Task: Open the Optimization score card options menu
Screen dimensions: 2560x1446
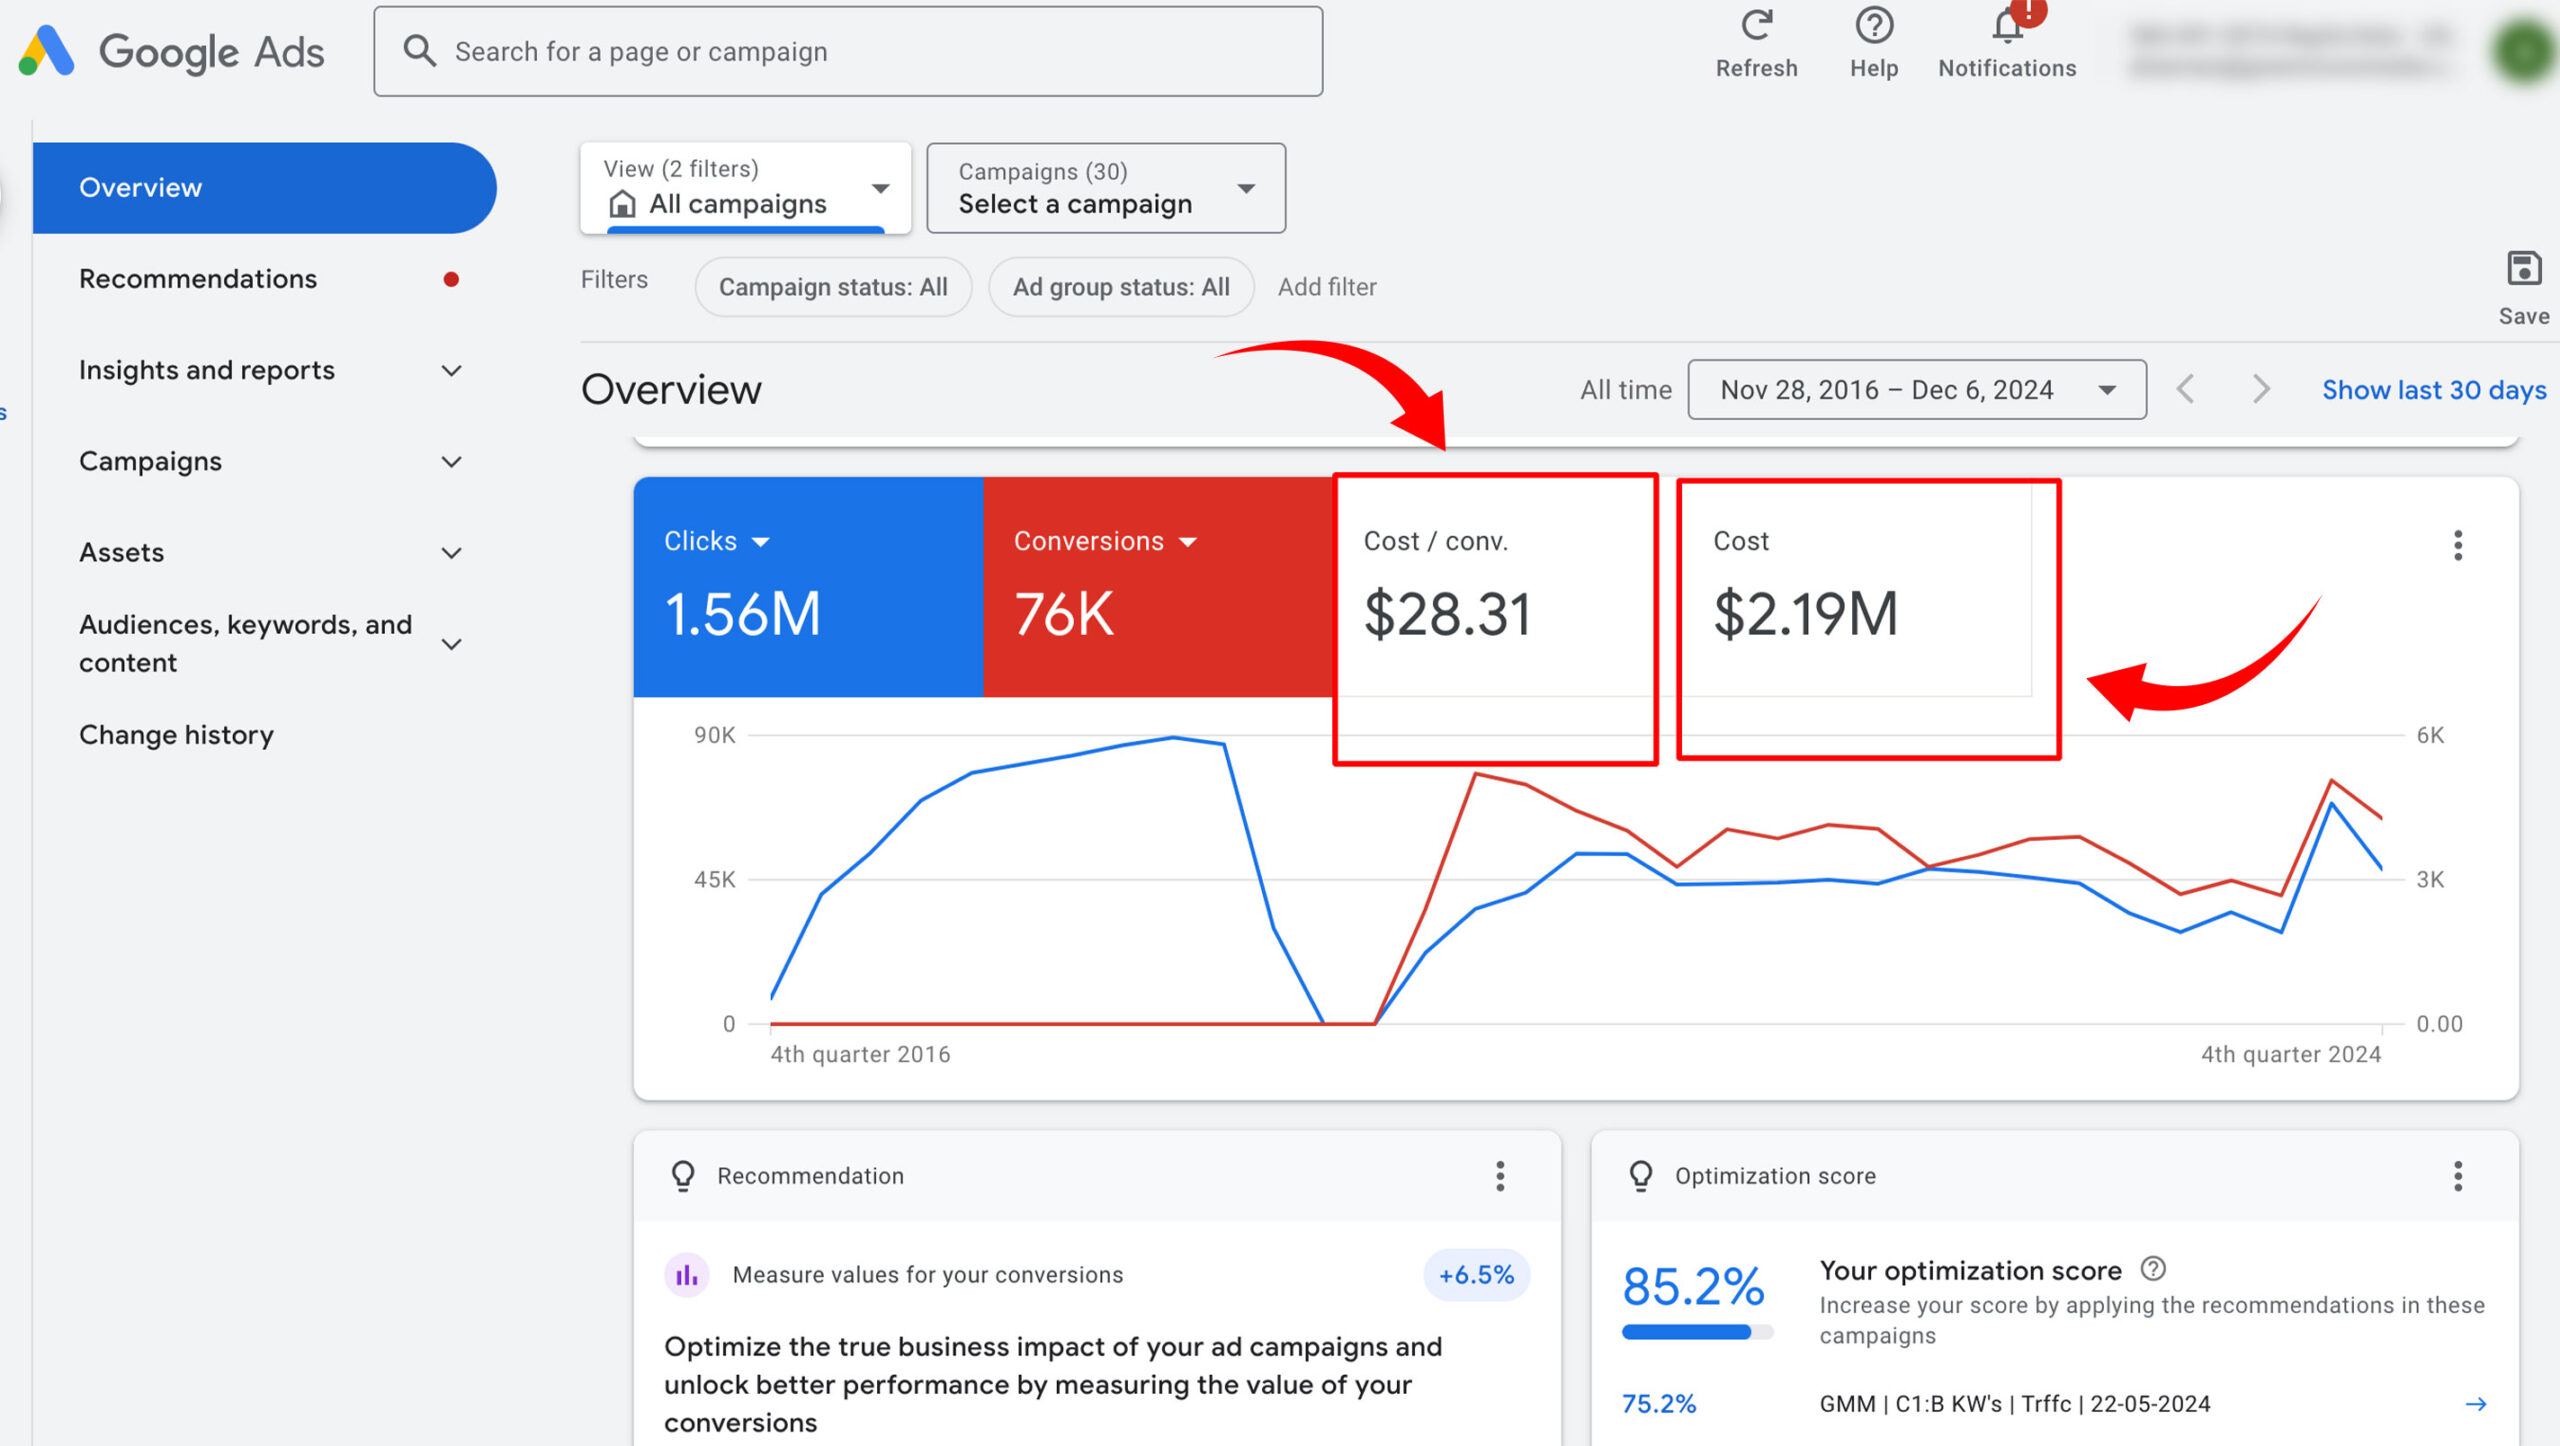Action: coord(2457,1176)
